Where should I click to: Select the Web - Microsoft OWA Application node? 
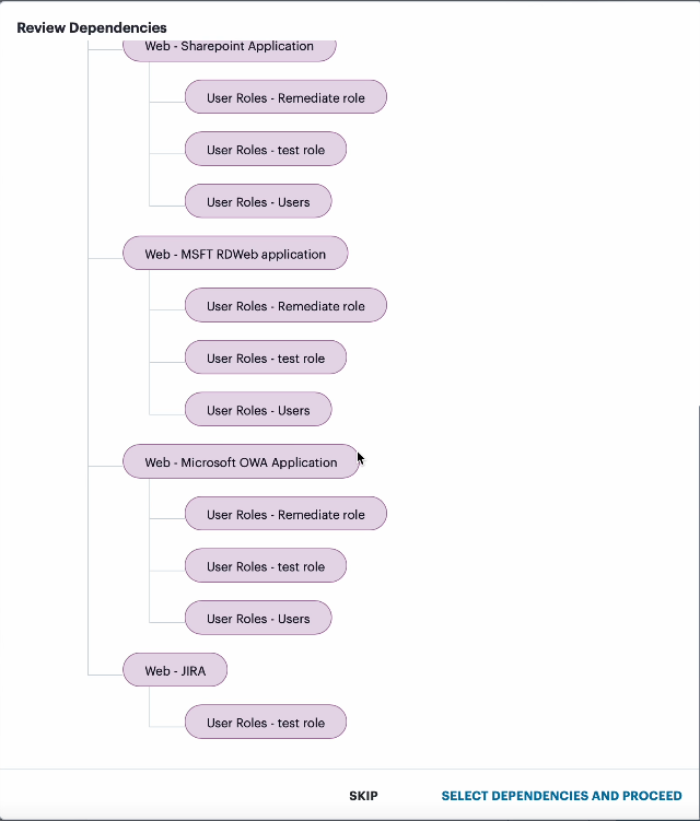pyautogui.click(x=240, y=462)
